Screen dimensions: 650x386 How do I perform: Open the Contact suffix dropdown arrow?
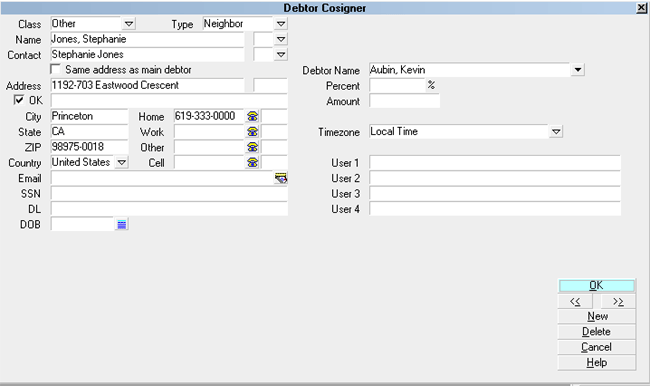pos(281,54)
